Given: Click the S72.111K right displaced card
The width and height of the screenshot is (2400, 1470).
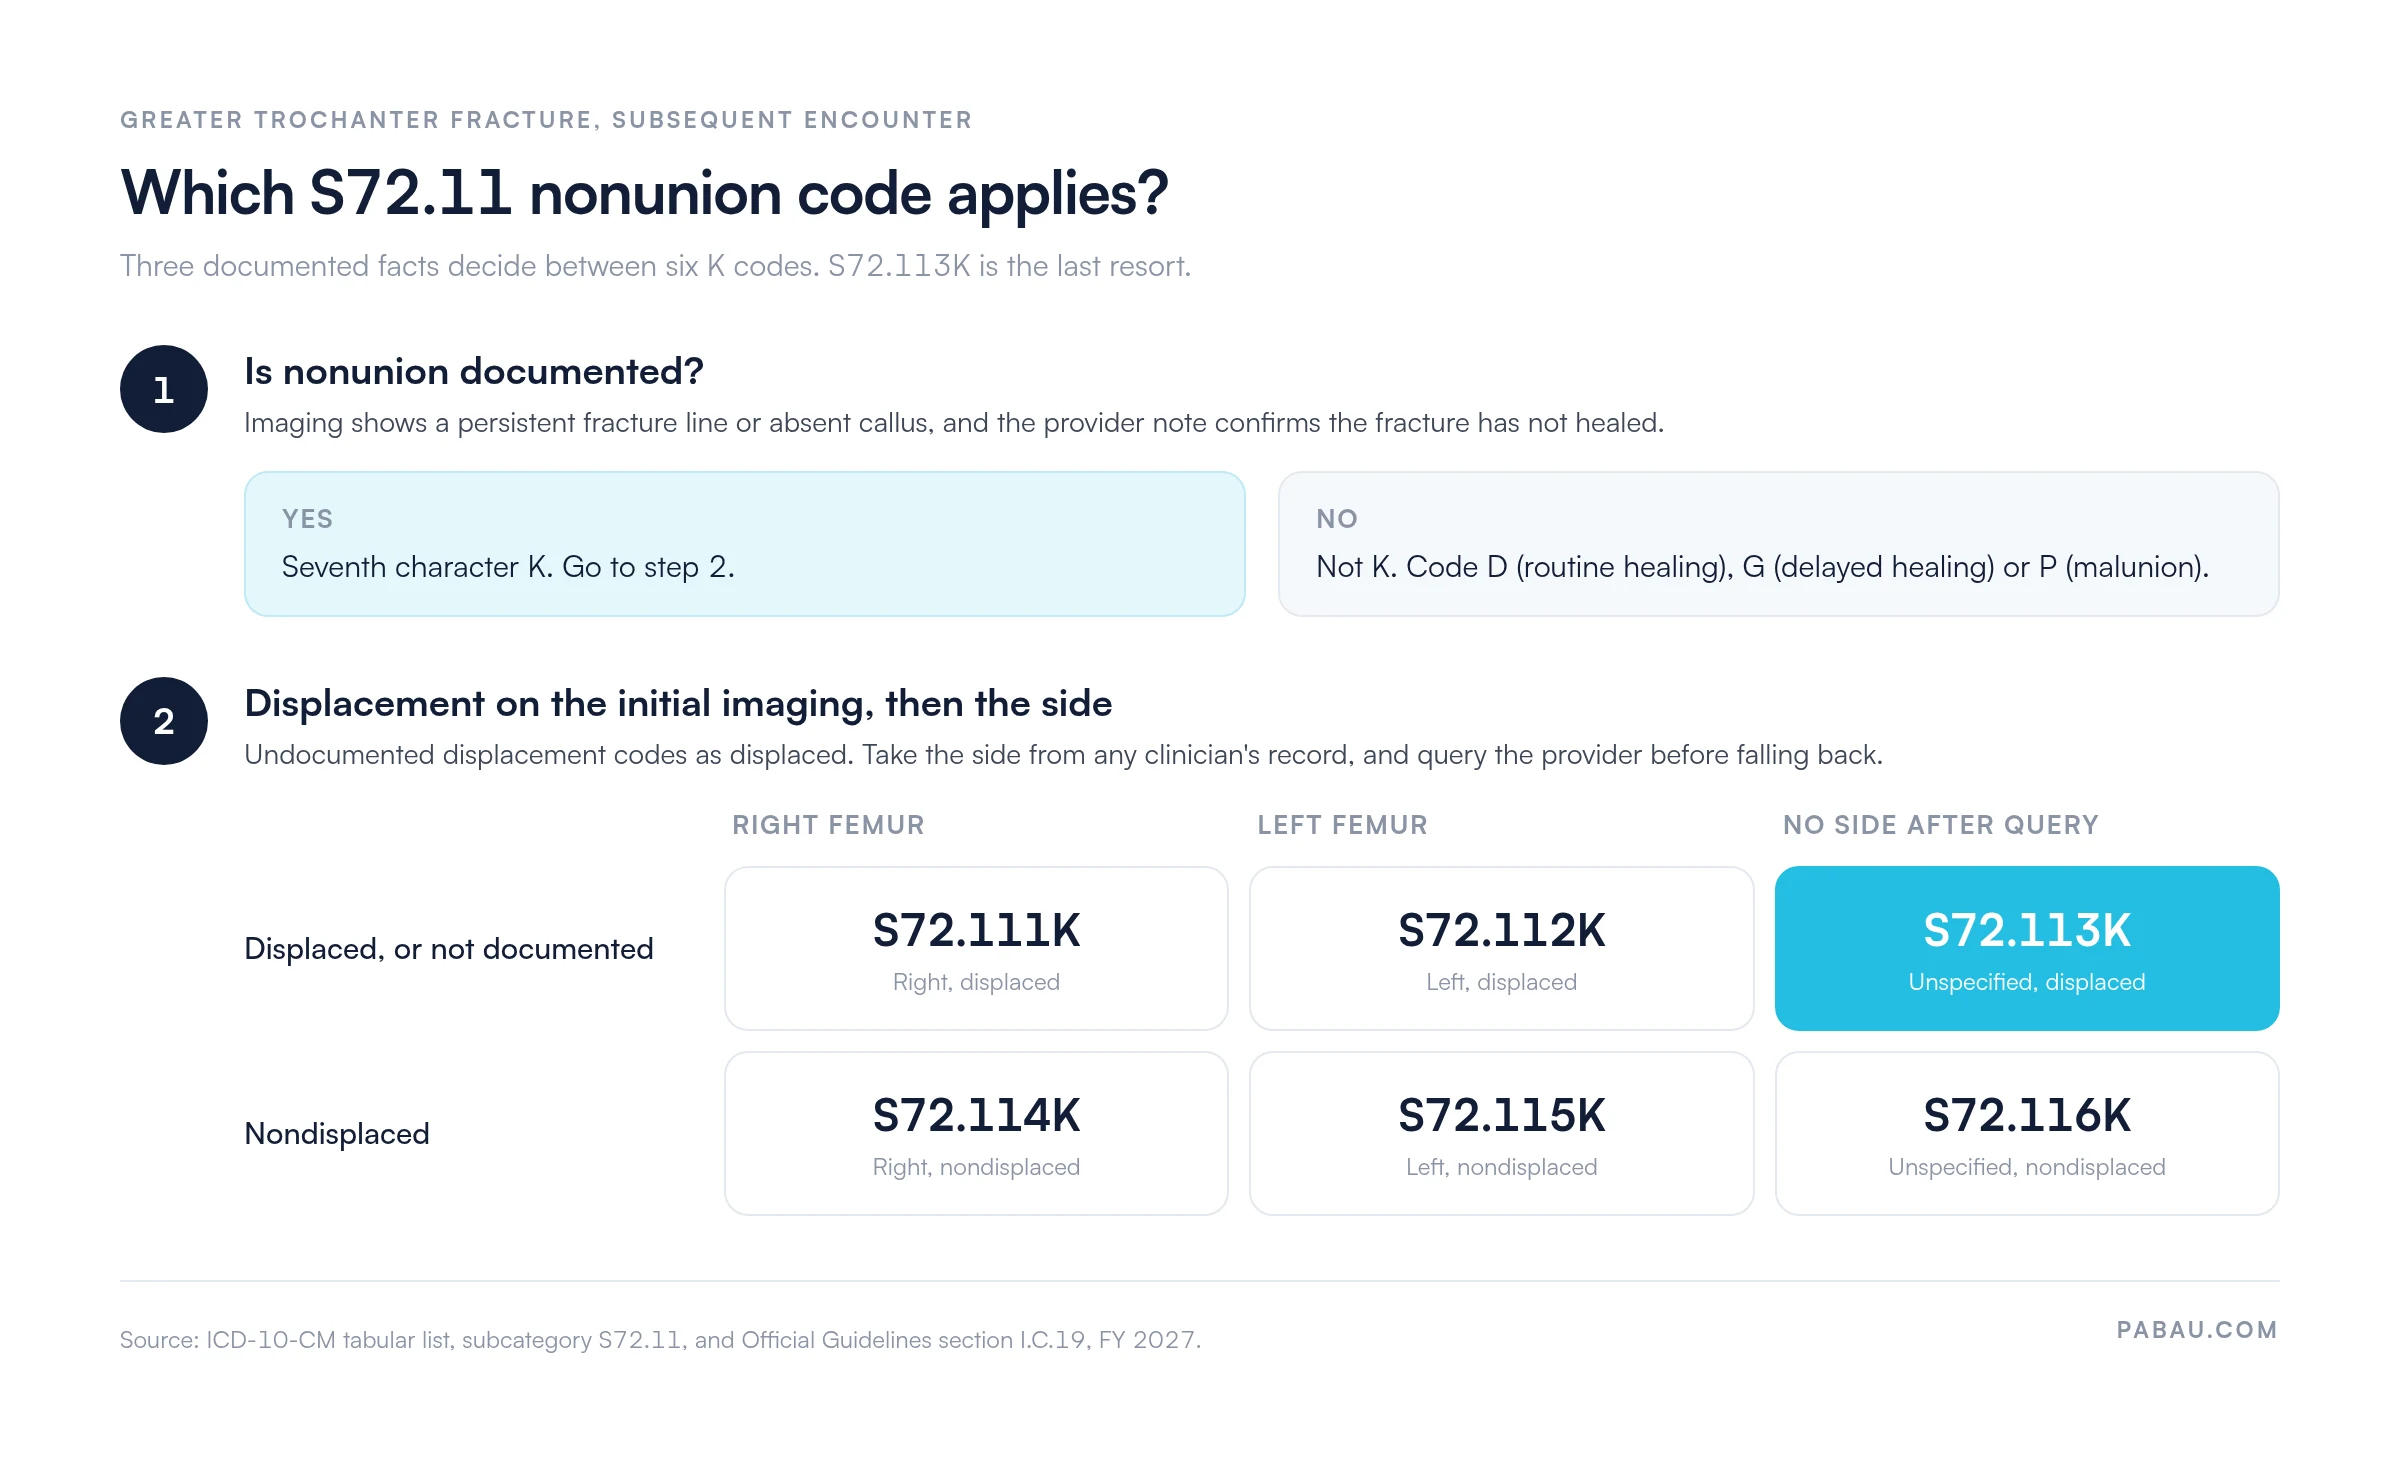Looking at the screenshot, I should coord(976,948).
